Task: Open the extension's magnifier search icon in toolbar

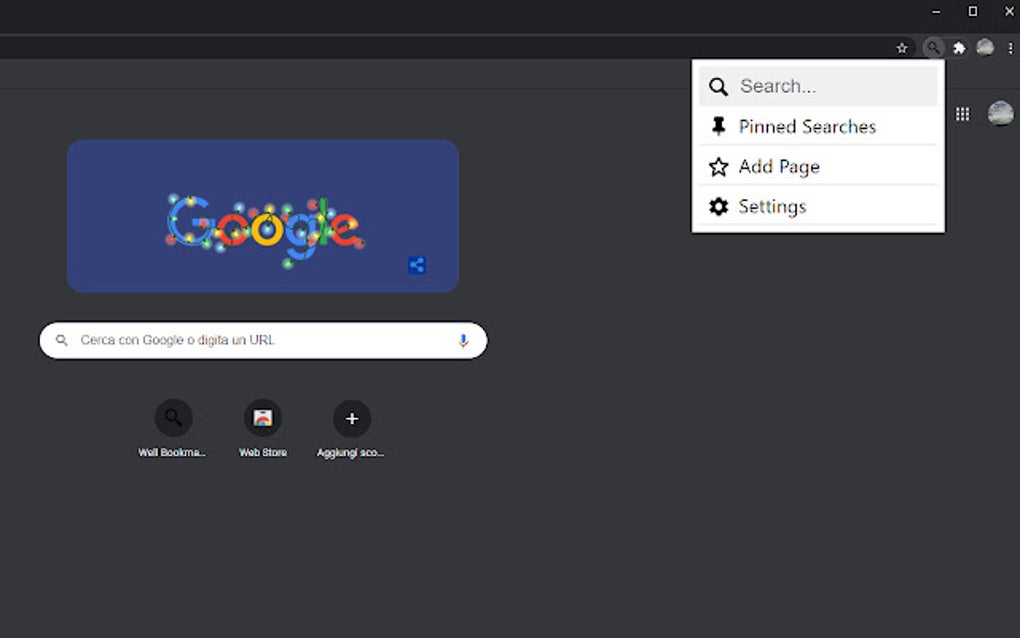Action: tap(932, 47)
